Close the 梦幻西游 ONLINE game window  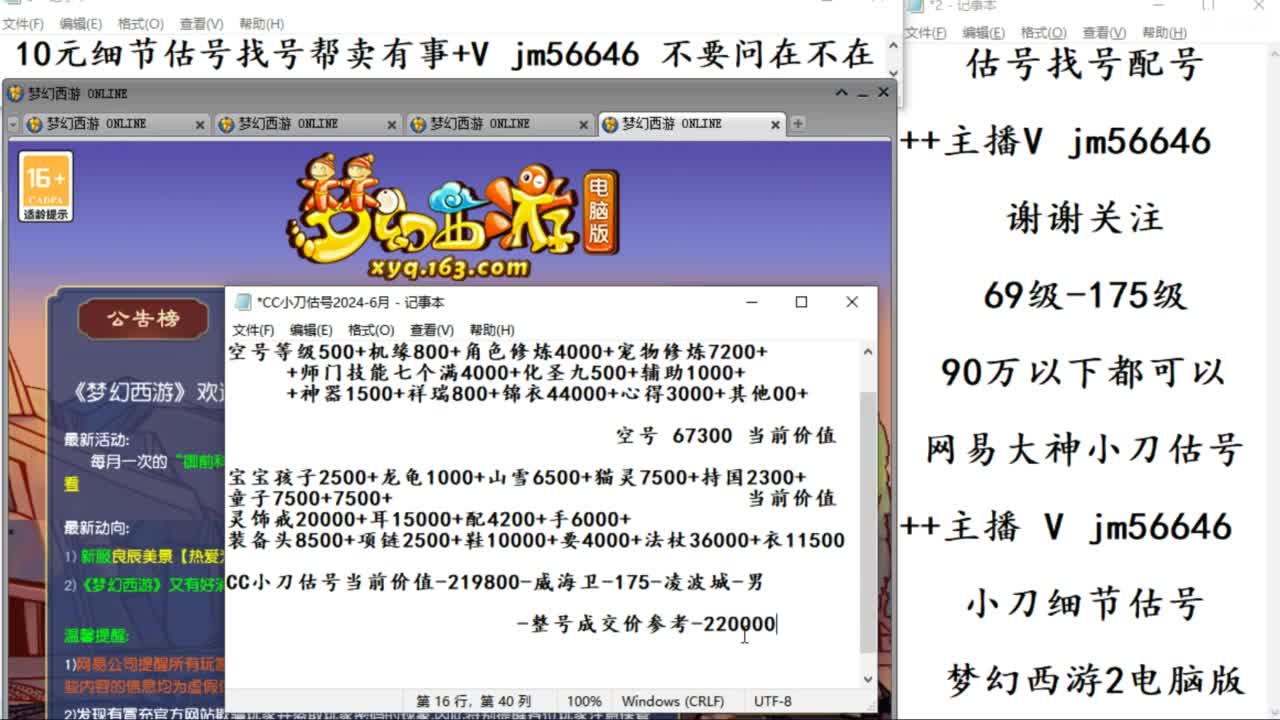tap(883, 92)
